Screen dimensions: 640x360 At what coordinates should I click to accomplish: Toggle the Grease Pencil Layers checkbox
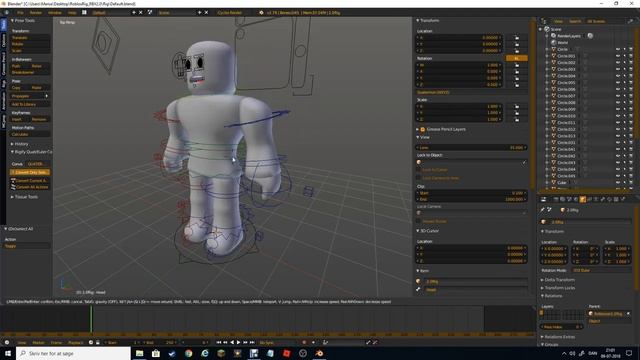coord(422,129)
